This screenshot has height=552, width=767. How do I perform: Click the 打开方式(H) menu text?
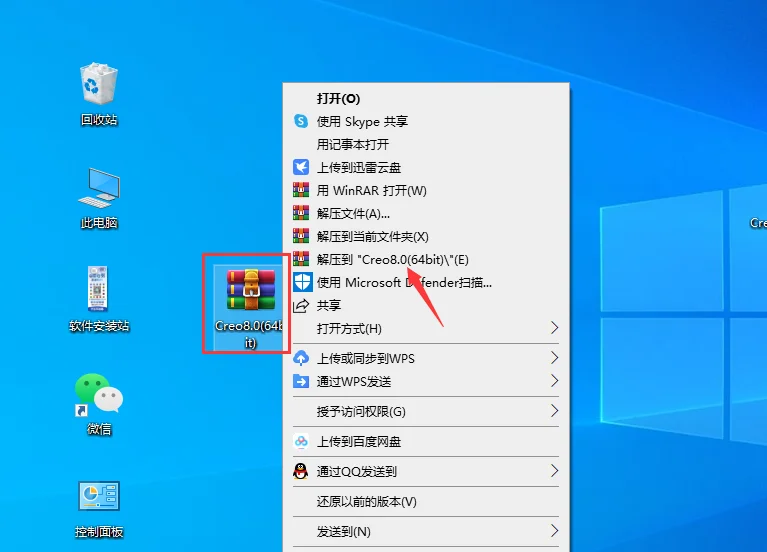click(x=349, y=328)
